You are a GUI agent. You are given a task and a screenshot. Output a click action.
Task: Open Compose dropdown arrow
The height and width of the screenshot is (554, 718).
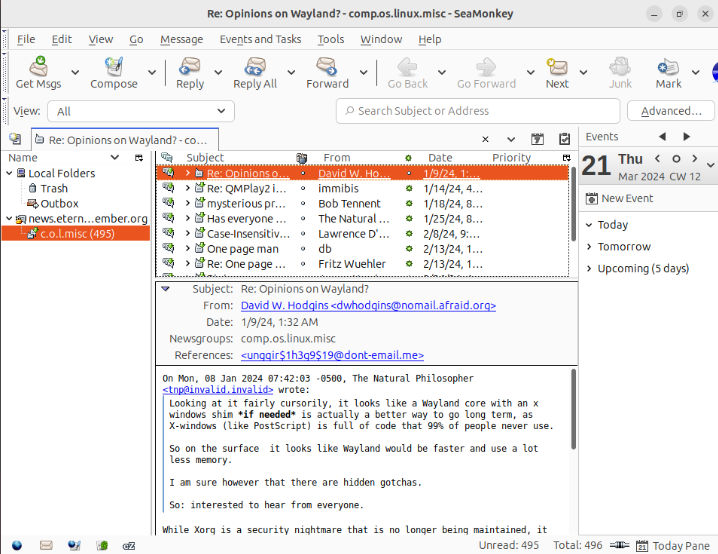pyautogui.click(x=152, y=72)
